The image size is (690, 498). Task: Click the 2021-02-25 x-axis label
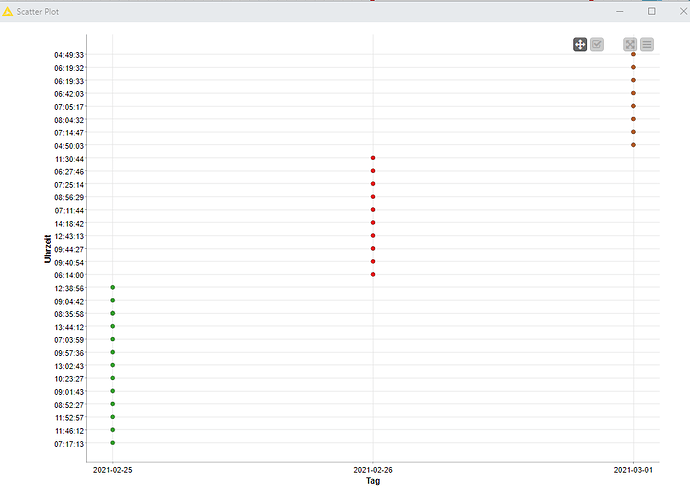click(x=113, y=470)
